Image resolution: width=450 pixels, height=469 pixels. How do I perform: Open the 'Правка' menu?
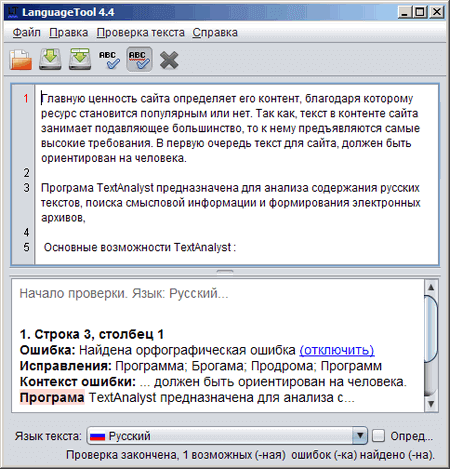(x=69, y=32)
